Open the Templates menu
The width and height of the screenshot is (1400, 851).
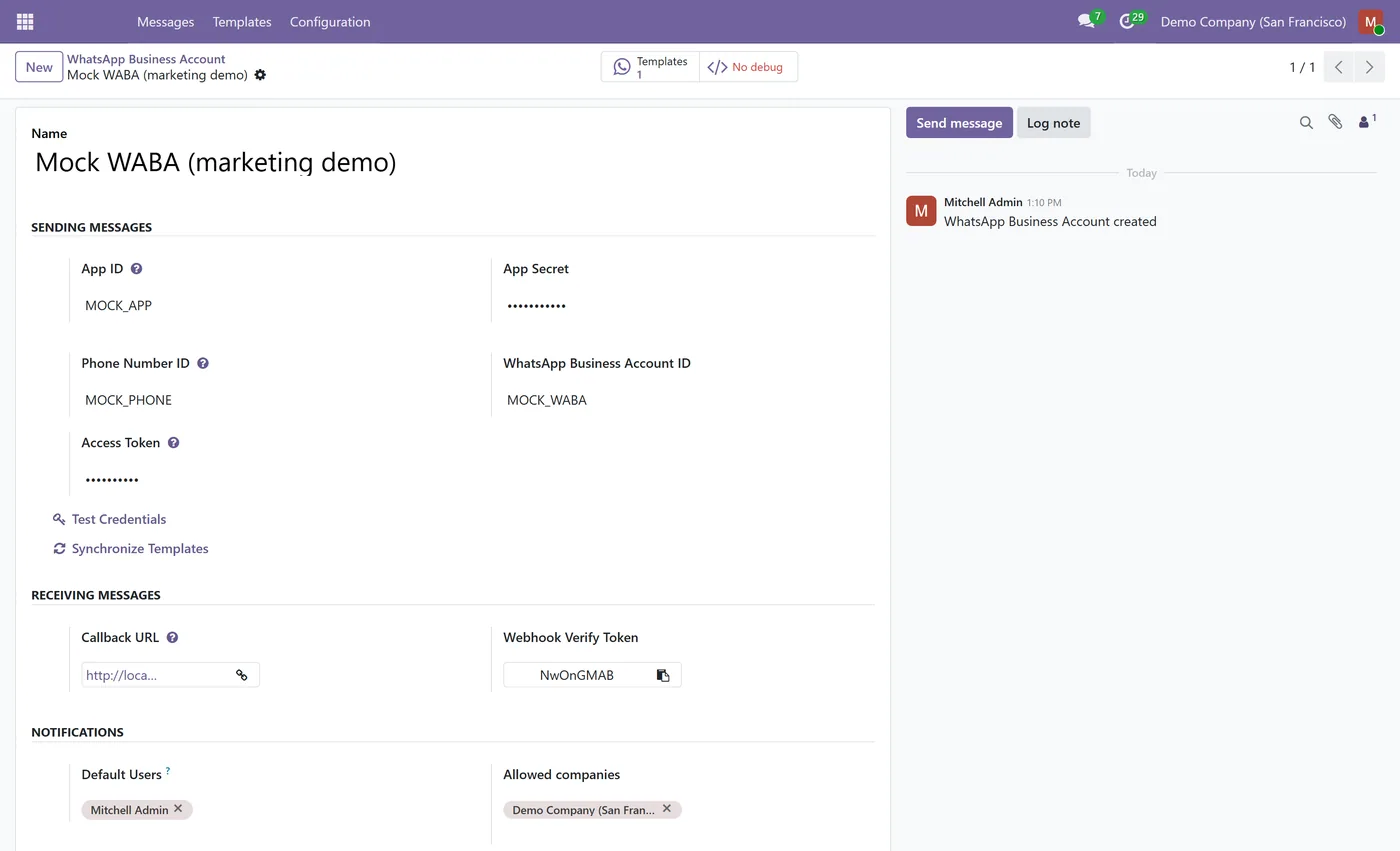coord(242,21)
